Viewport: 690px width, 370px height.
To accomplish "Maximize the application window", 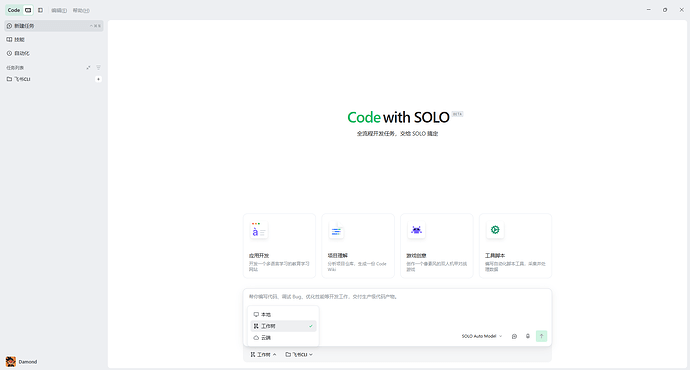I will (x=665, y=10).
